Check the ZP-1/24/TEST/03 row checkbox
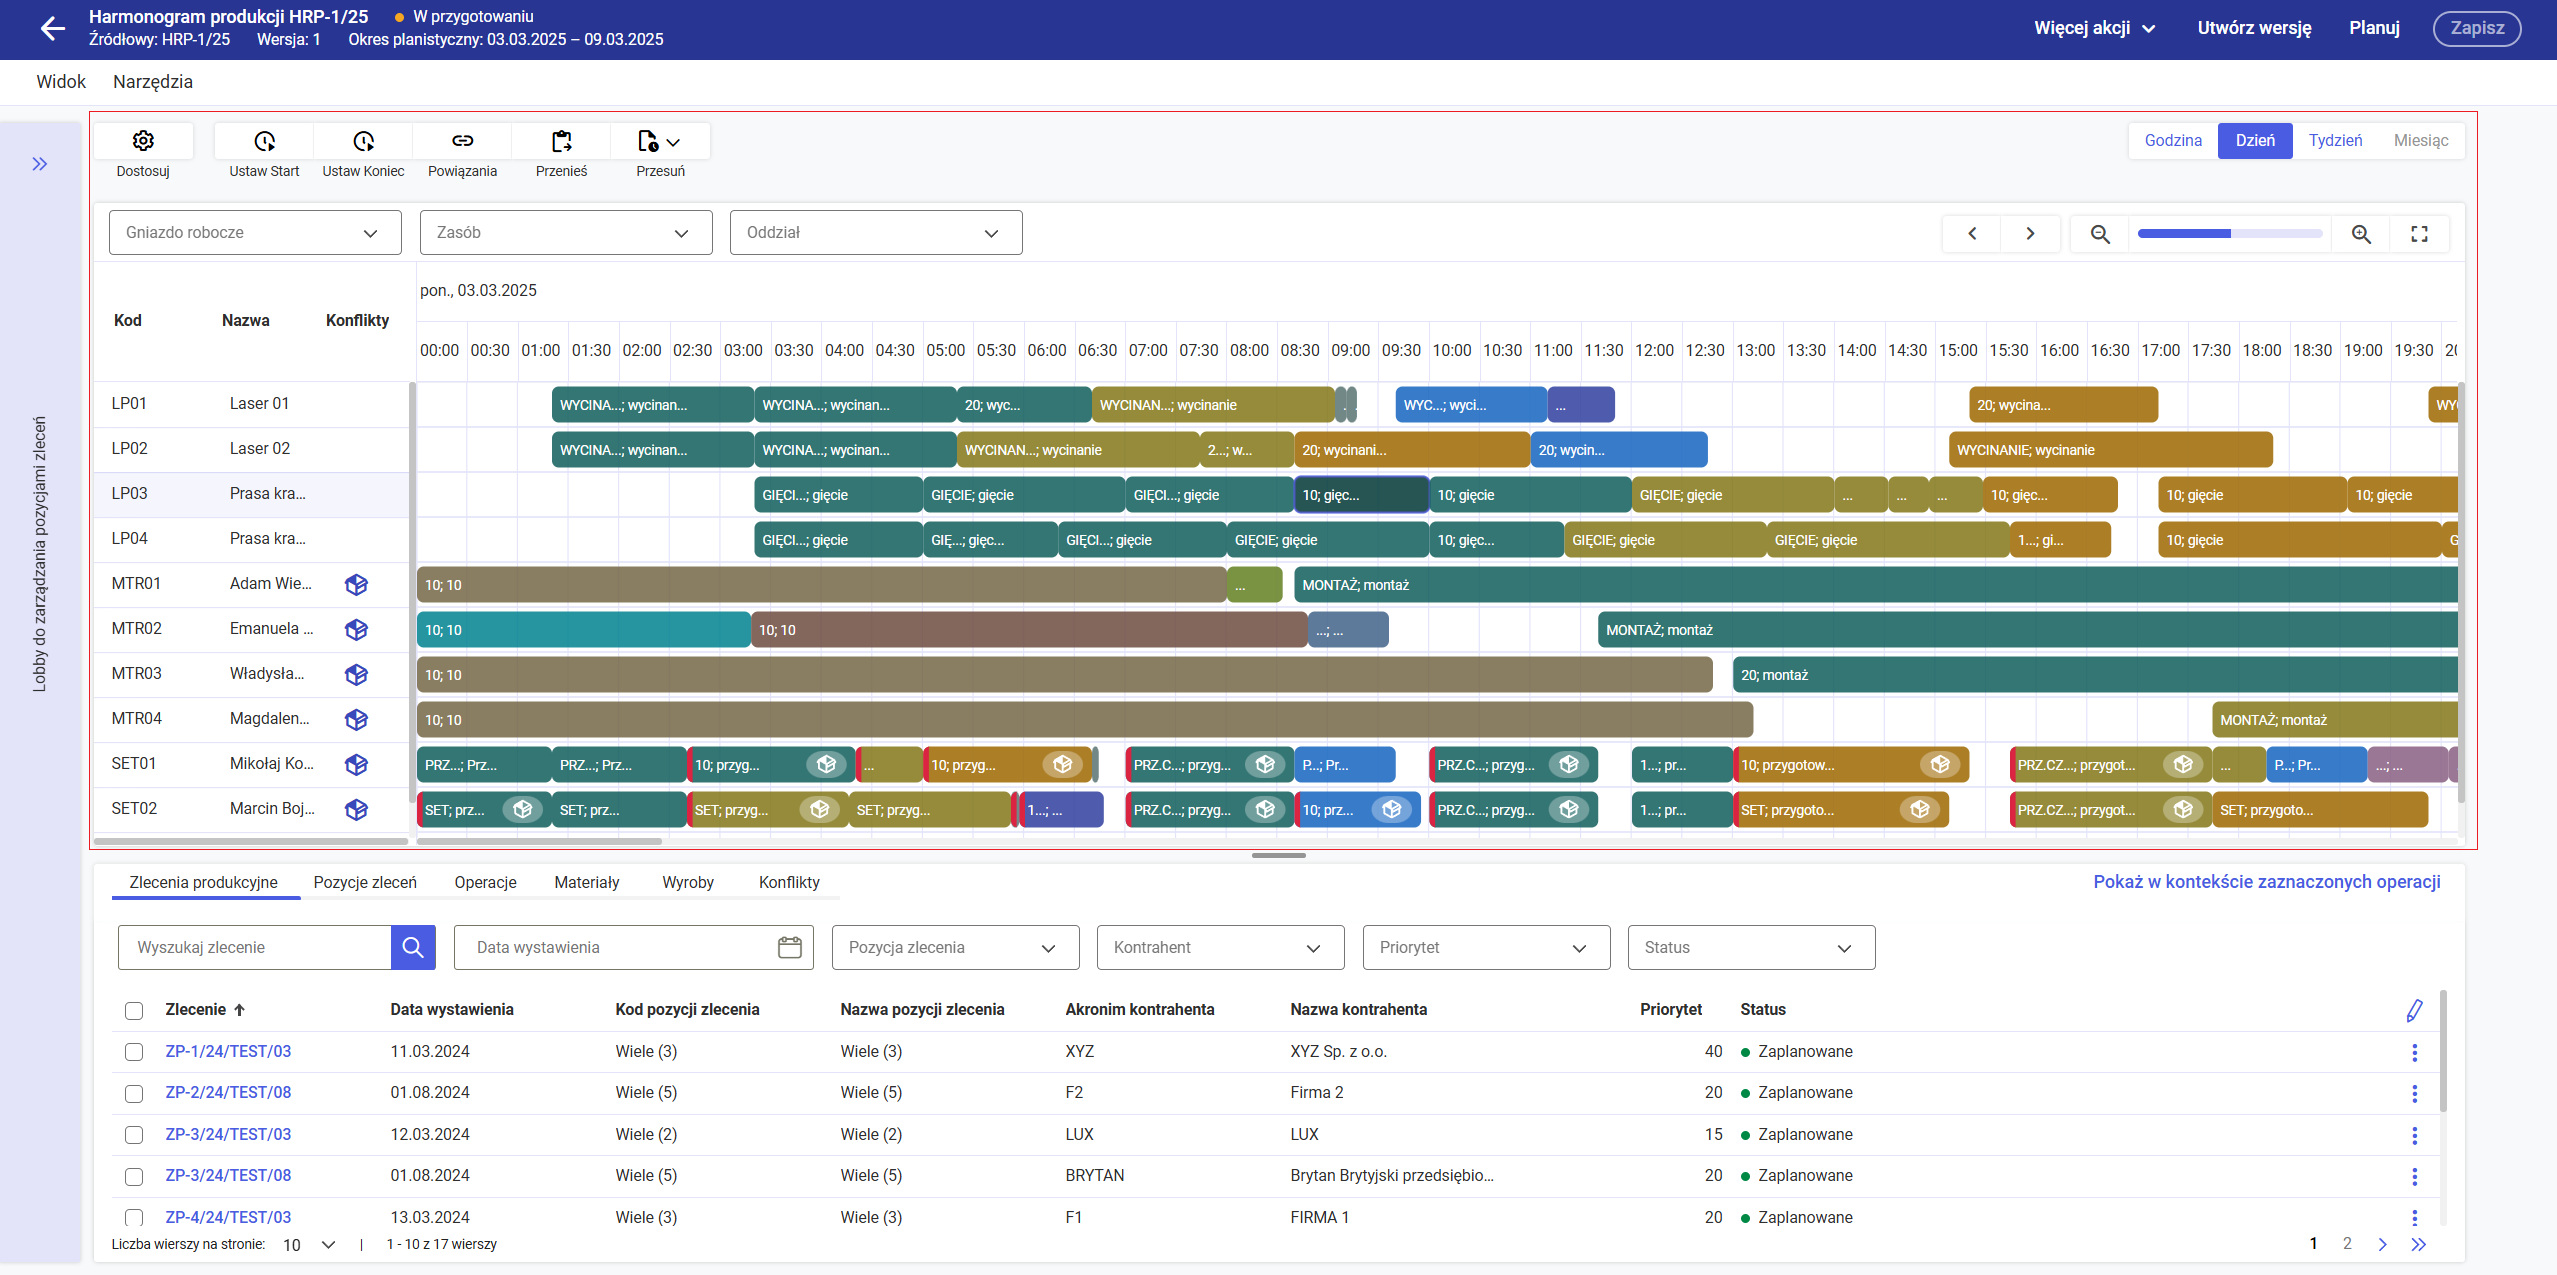Screen dimensions: 2557x1275 [134, 1052]
